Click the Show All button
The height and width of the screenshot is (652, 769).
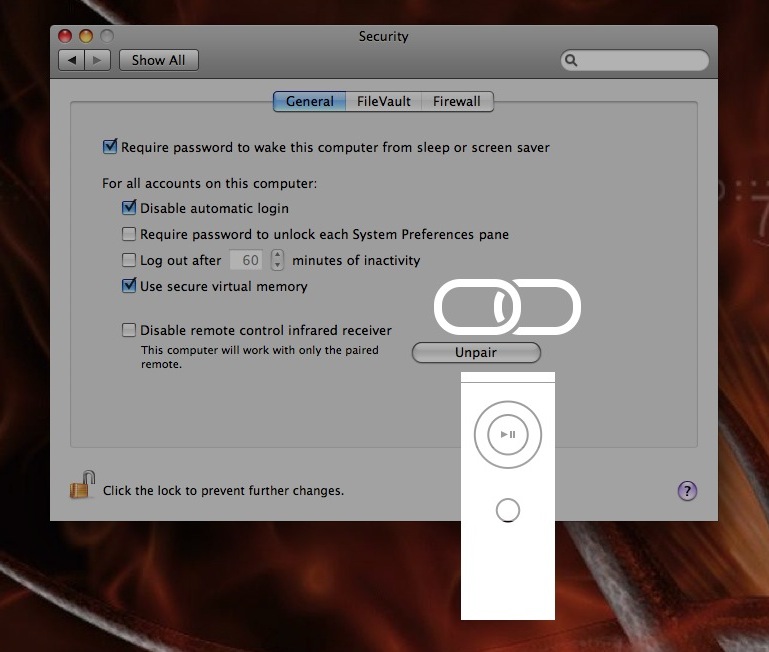click(x=158, y=60)
